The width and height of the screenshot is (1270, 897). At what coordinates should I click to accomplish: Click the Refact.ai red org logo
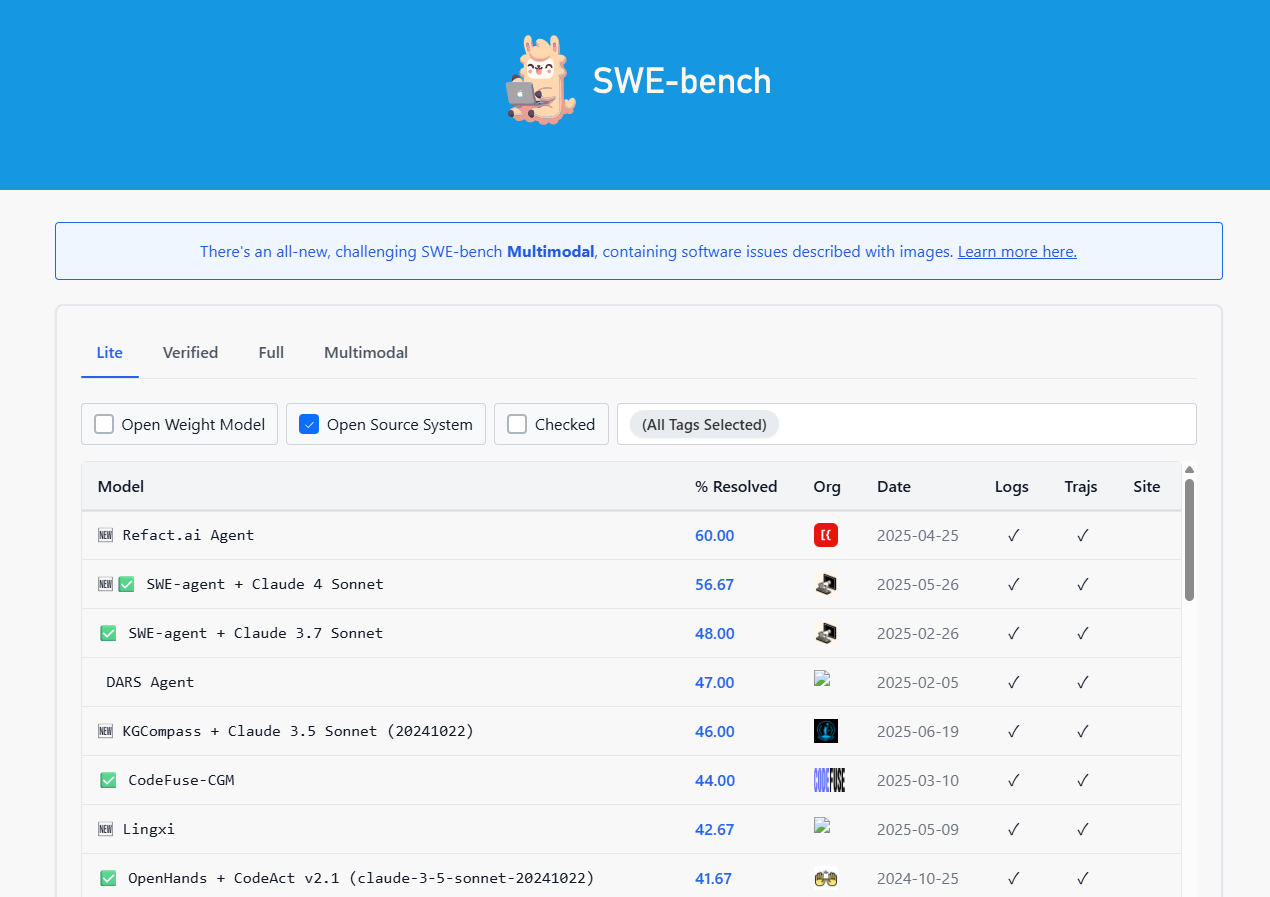826,535
